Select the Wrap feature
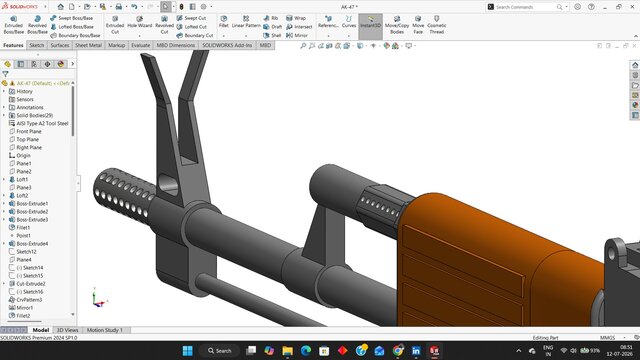This screenshot has height=360, width=640. click(x=296, y=18)
